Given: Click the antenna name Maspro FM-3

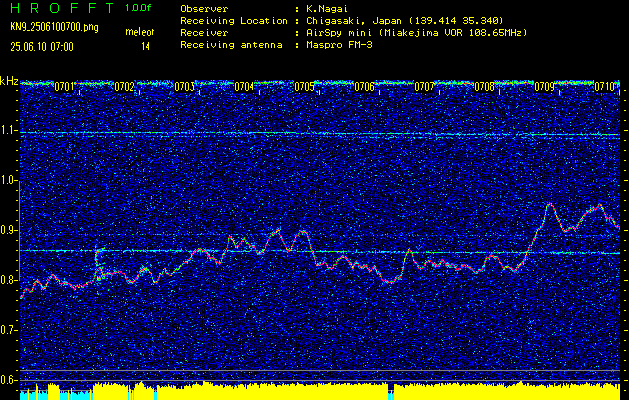Looking at the screenshot, I should point(339,45).
